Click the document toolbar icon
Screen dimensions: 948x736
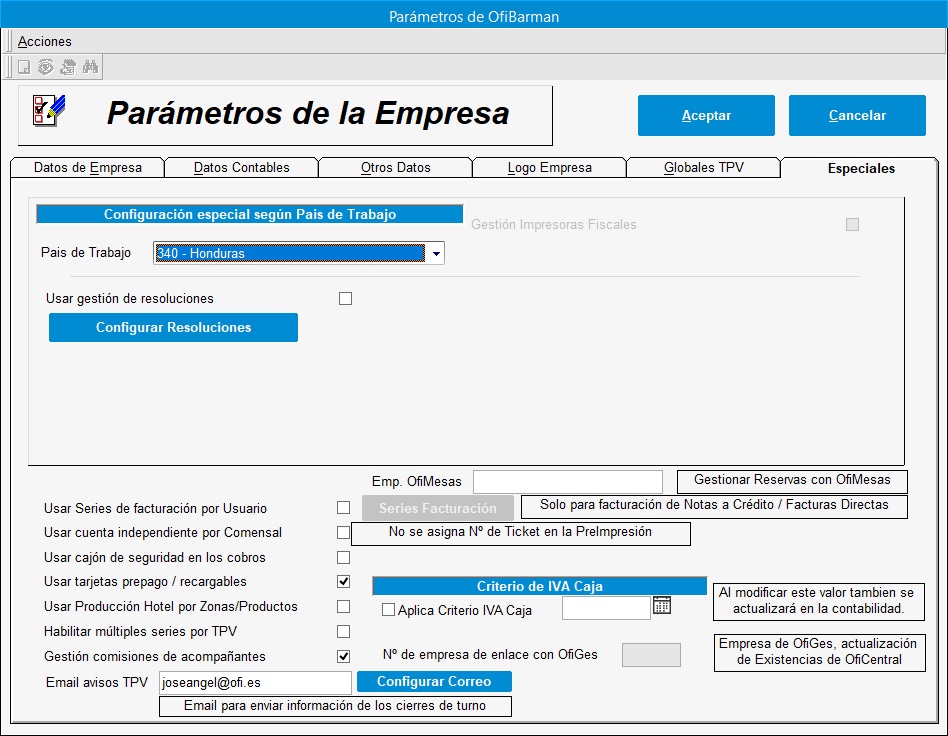(x=24, y=67)
